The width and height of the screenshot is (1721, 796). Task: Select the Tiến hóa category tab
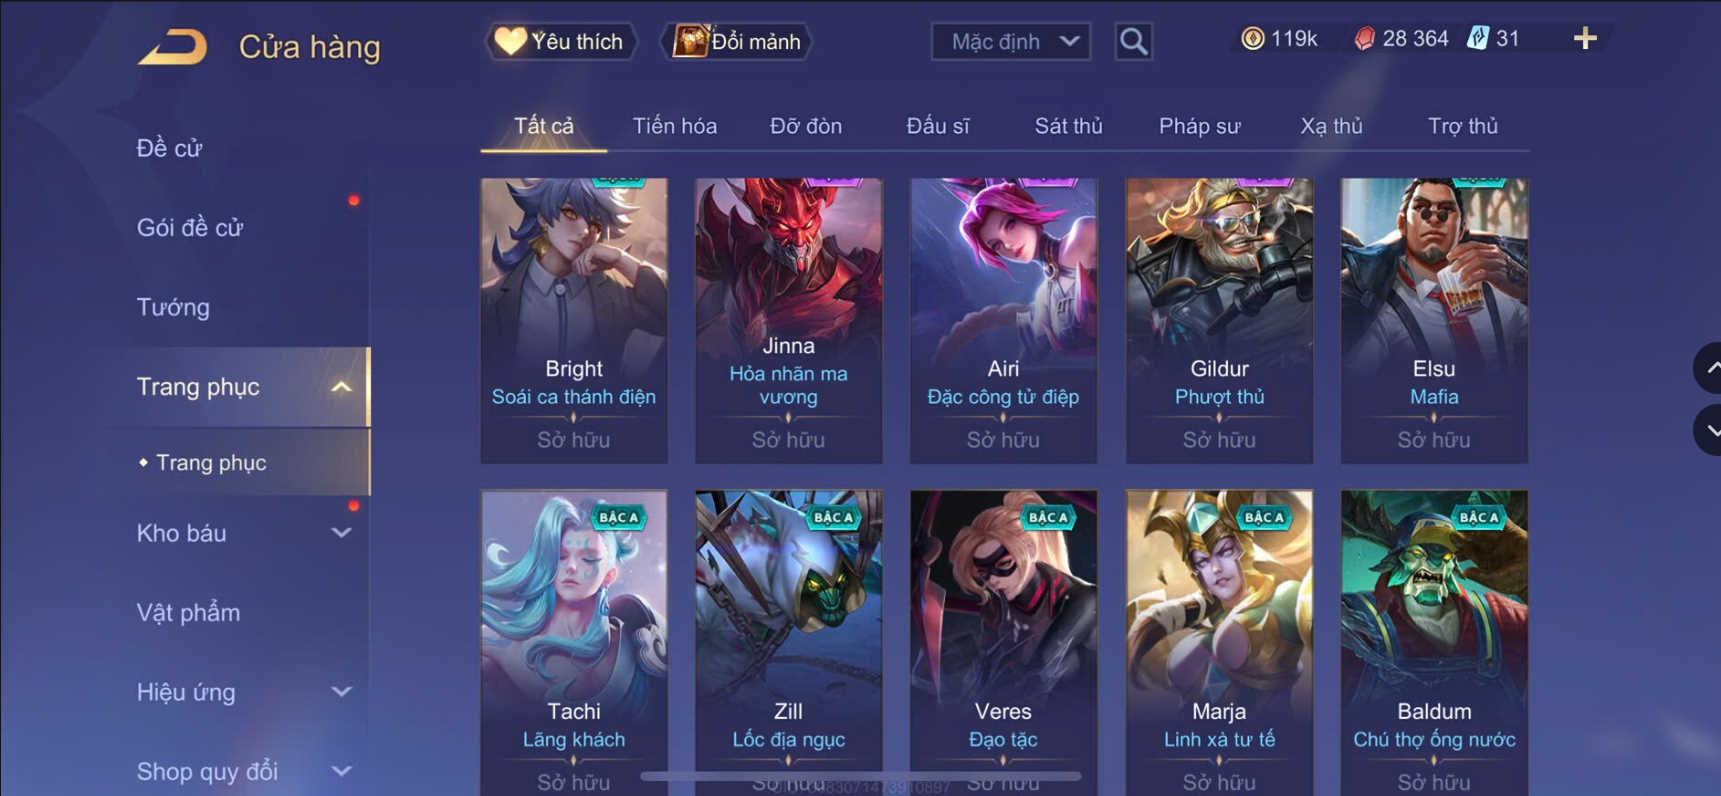click(x=675, y=126)
